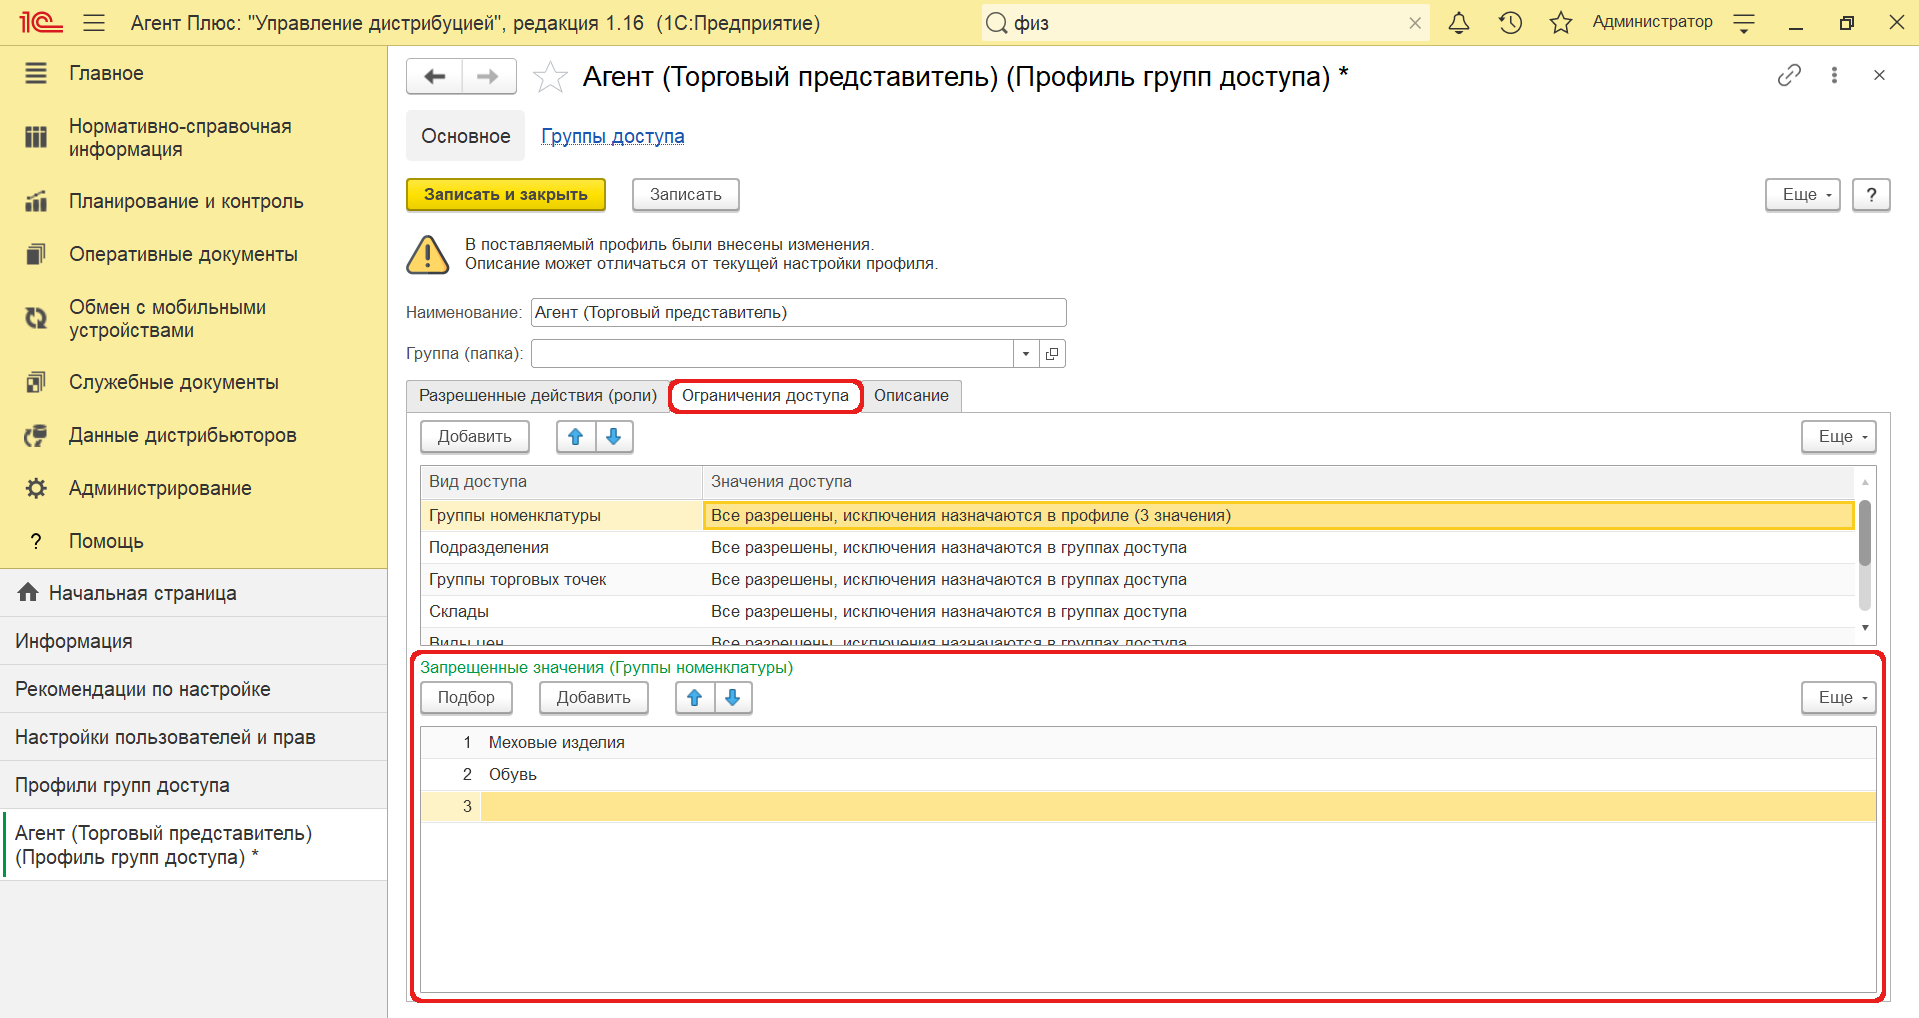The image size is (1919, 1018).
Task: Open the selected group folder form
Action: pos(1052,354)
